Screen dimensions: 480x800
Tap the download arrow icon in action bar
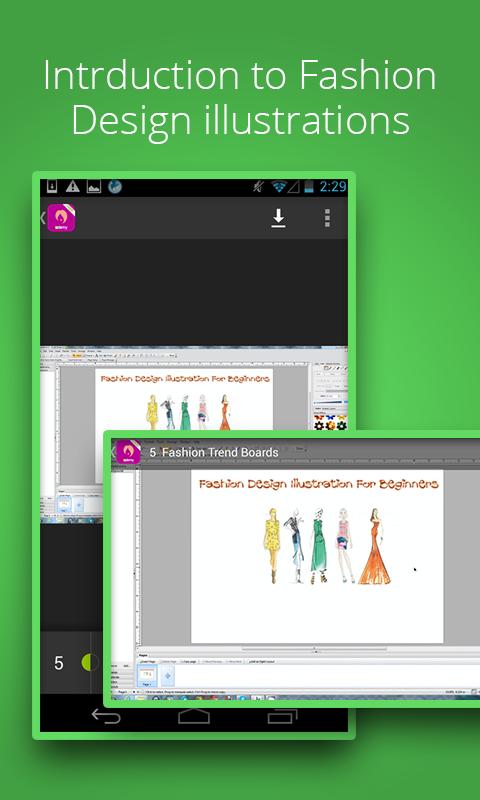click(x=278, y=218)
